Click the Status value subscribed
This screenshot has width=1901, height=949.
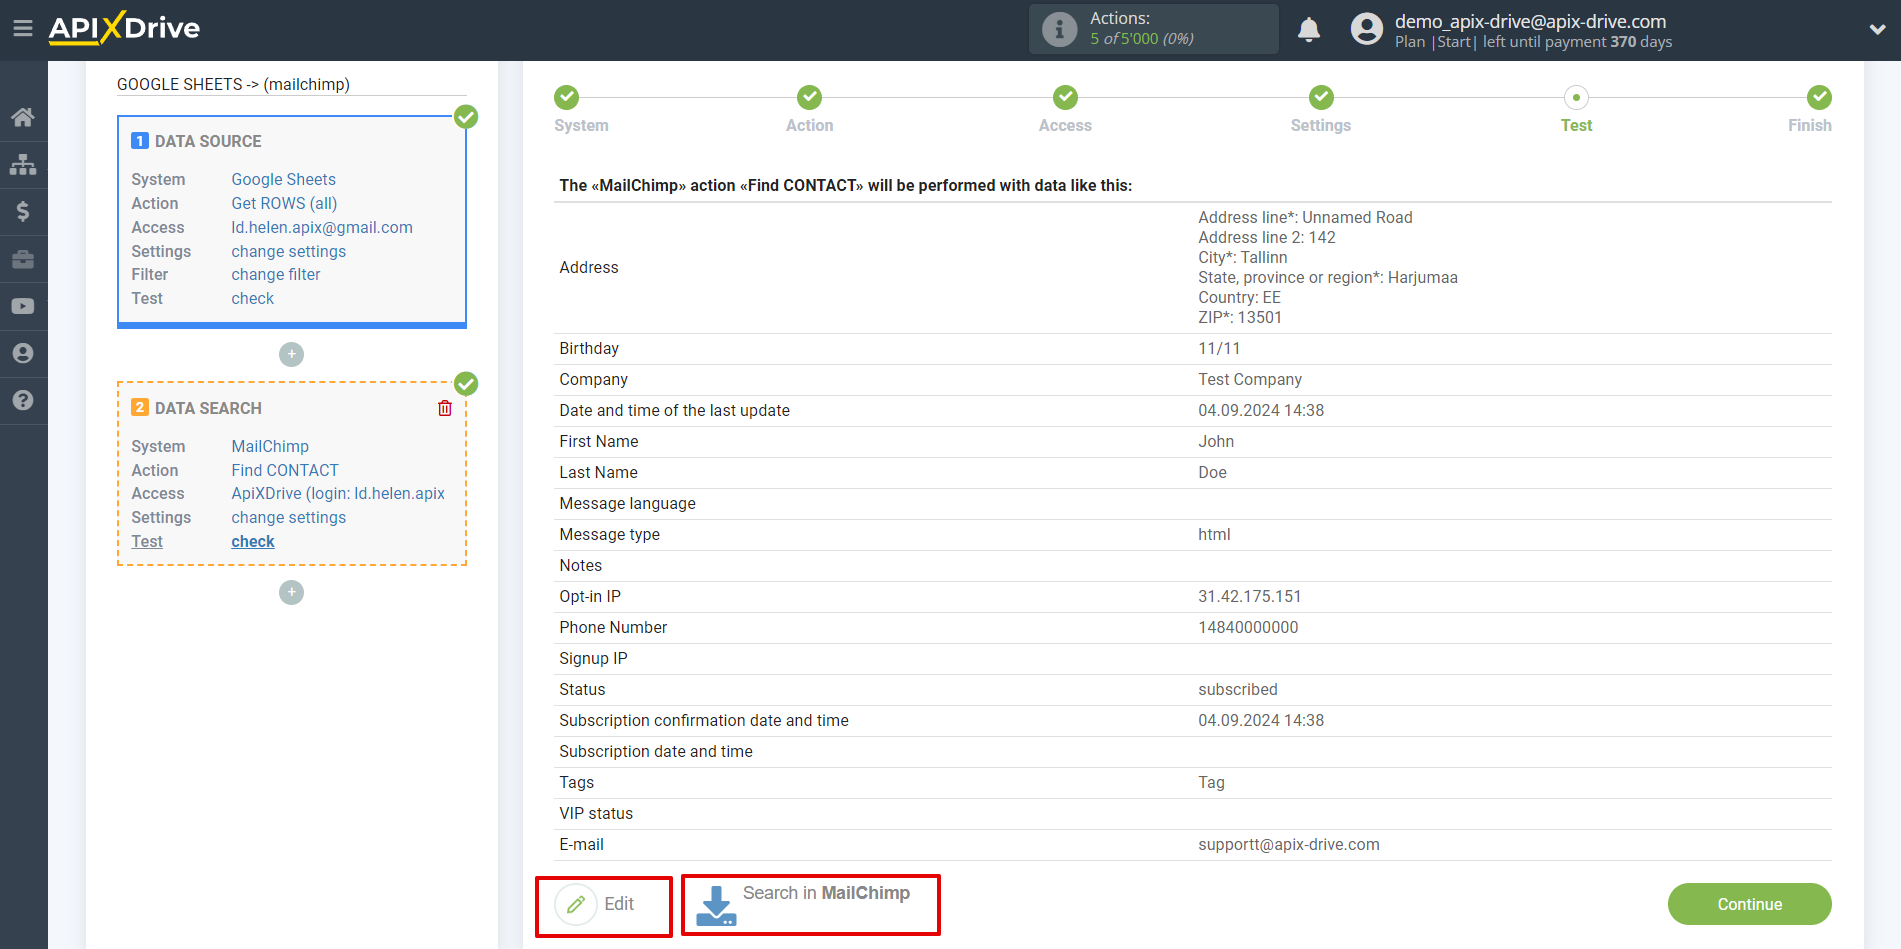[x=1237, y=689]
